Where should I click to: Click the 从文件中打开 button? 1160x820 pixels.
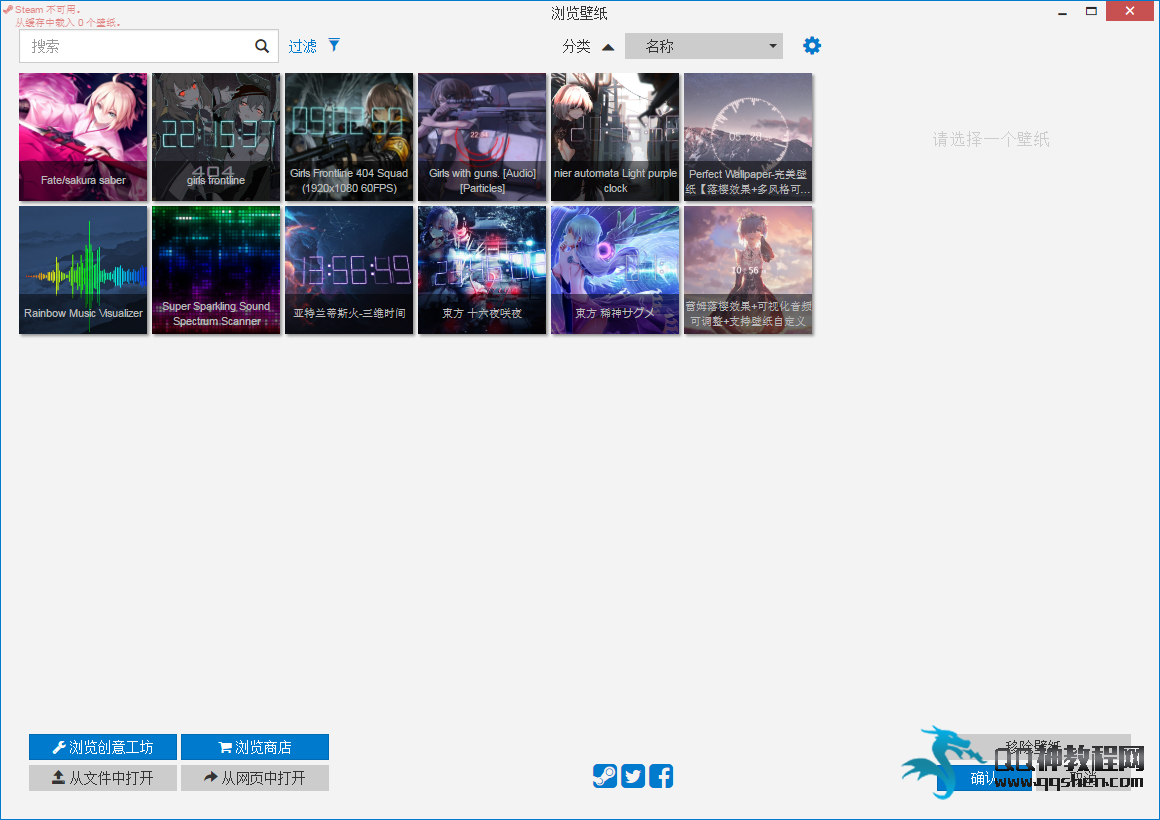coord(103,778)
